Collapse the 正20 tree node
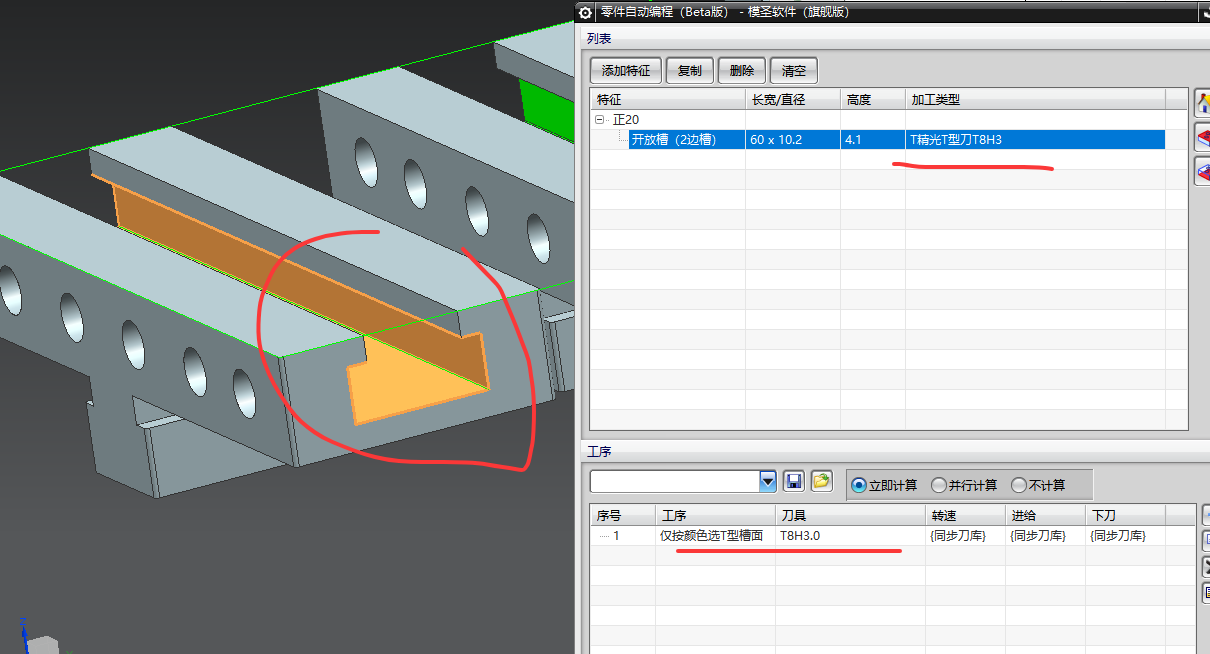 pyautogui.click(x=600, y=119)
